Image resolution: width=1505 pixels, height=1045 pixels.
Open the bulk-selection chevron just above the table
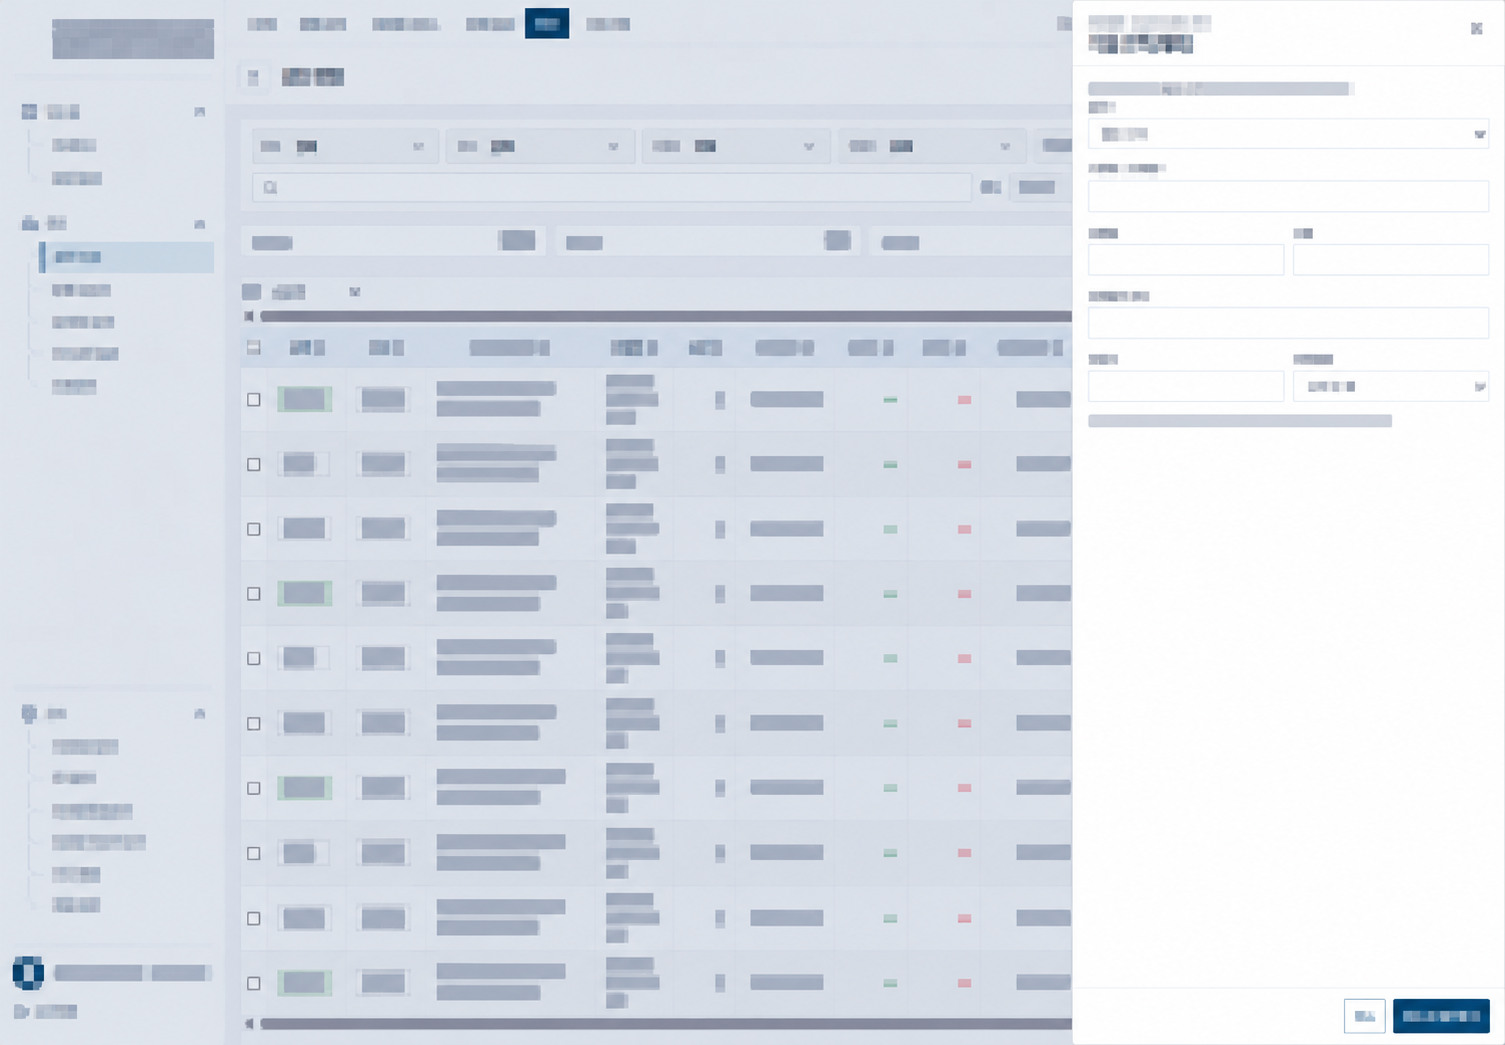coord(354,292)
